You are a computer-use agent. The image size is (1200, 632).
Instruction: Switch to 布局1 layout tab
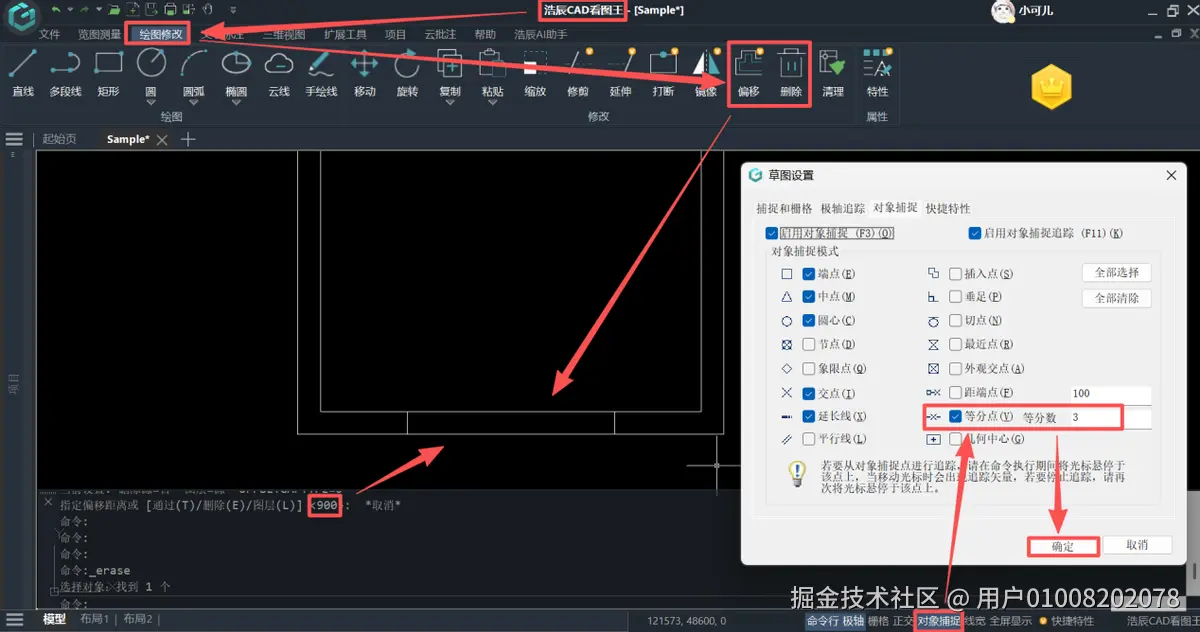click(94, 620)
